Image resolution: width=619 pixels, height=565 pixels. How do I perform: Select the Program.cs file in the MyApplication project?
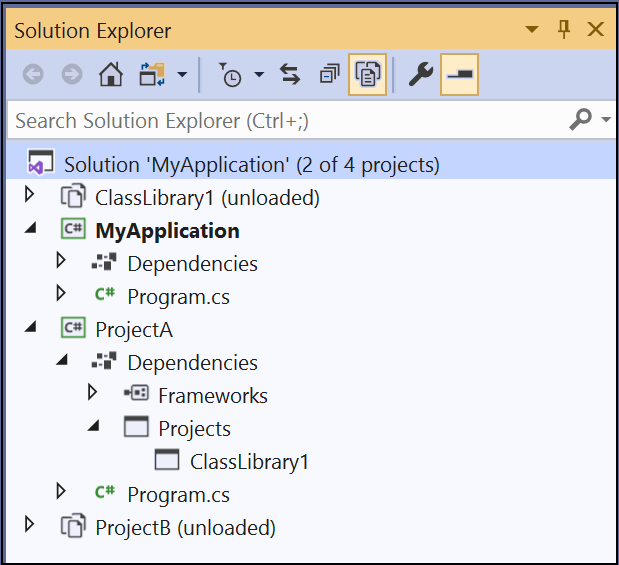(x=178, y=297)
